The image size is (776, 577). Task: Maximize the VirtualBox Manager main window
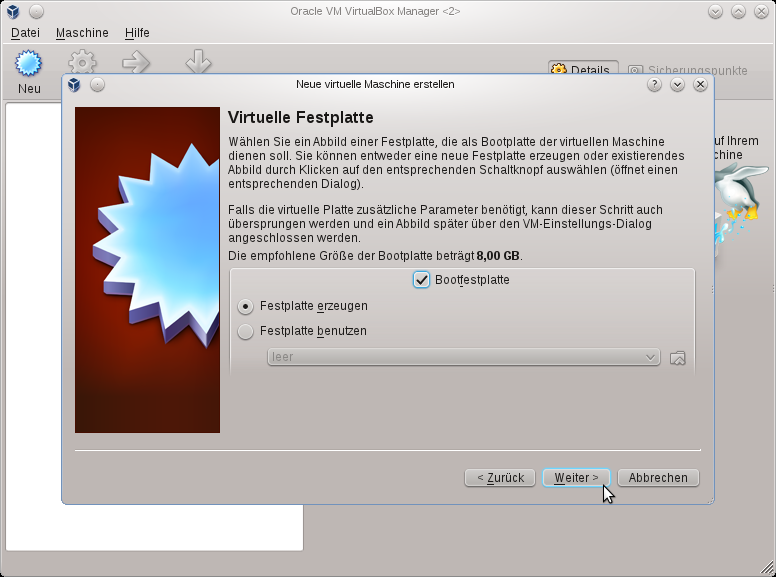[x=738, y=11]
